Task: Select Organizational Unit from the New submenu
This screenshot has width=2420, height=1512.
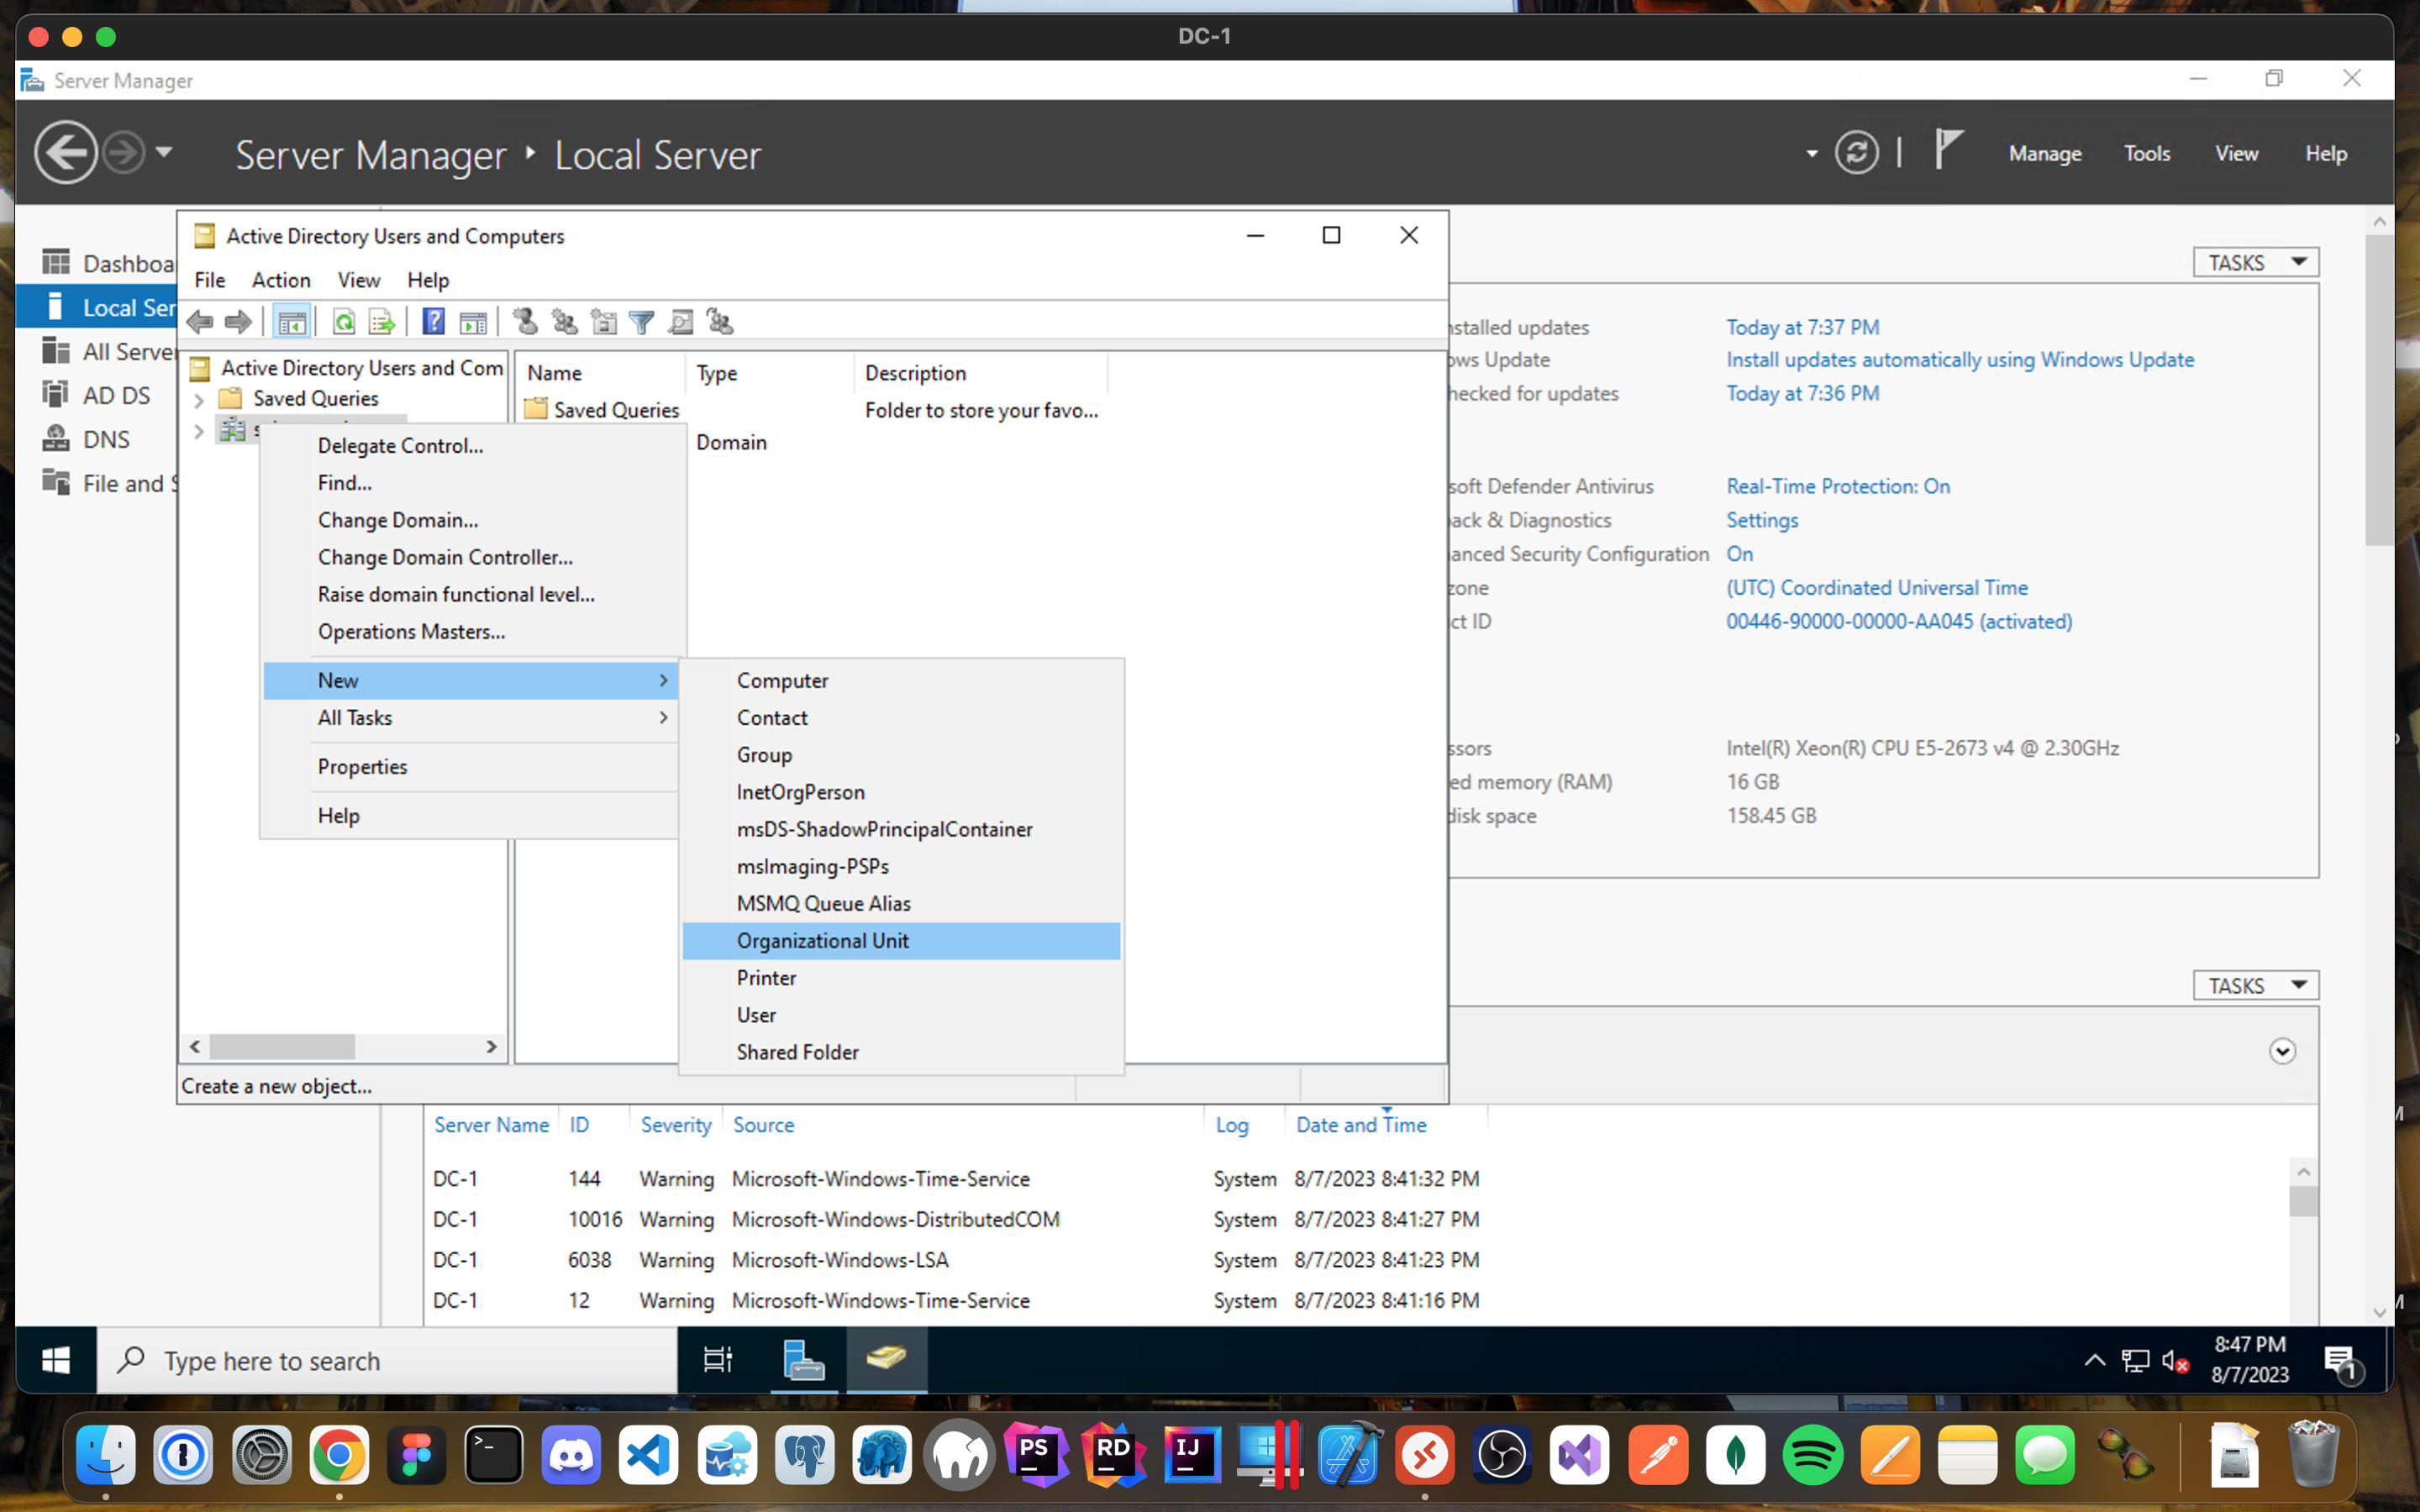Action: (x=822, y=941)
